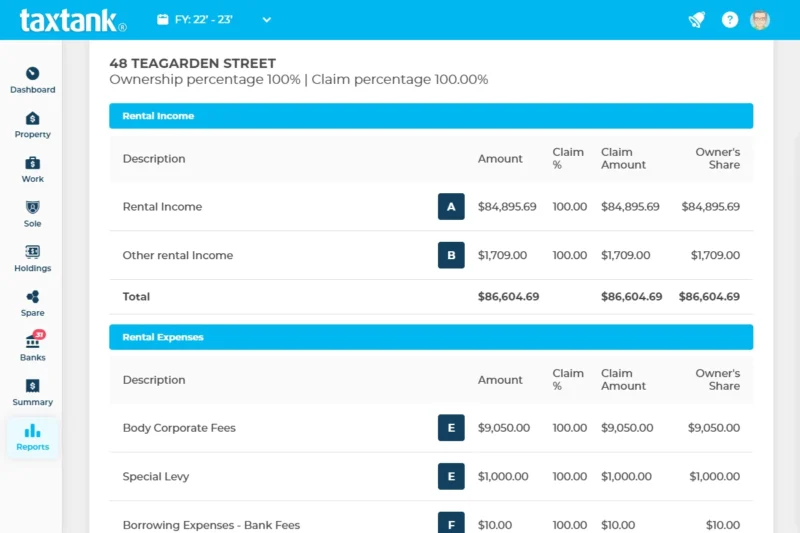Click the E badge for Special Levy
The width and height of the screenshot is (800, 533).
point(451,476)
